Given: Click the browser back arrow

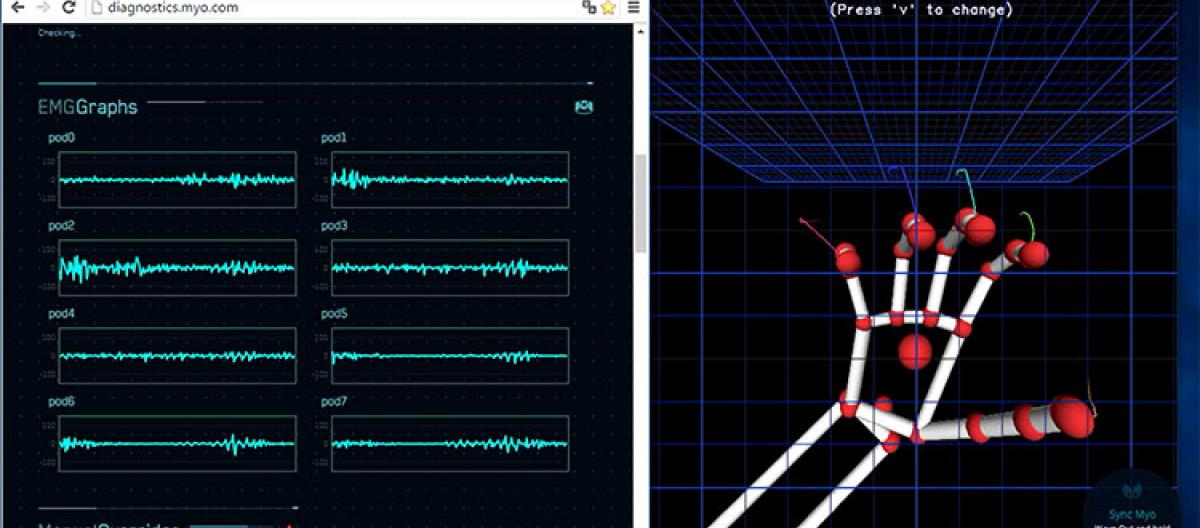Looking at the screenshot, I should click(16, 7).
